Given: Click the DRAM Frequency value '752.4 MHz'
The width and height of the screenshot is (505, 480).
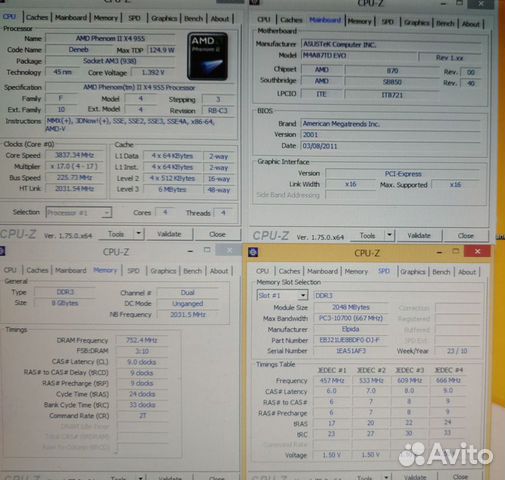Looking at the screenshot, I should 142,340.
